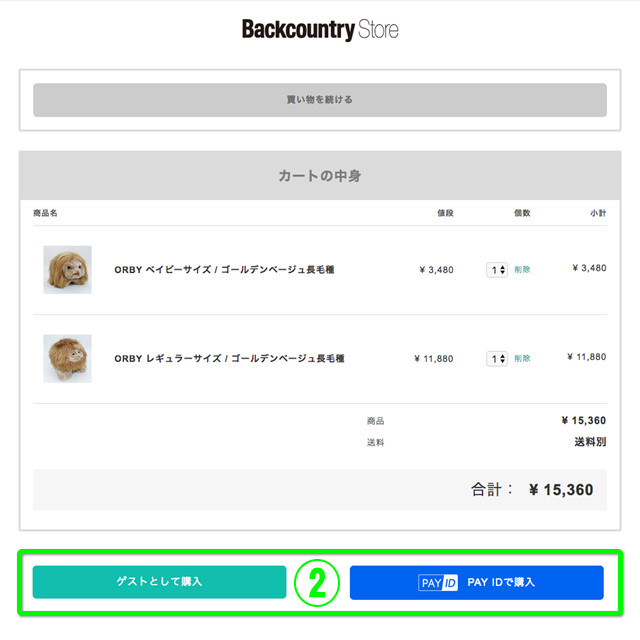This screenshot has height=640, width=640.
Task: Open the ORBY レギュラーサイズ product name link
Action: pos(229,358)
